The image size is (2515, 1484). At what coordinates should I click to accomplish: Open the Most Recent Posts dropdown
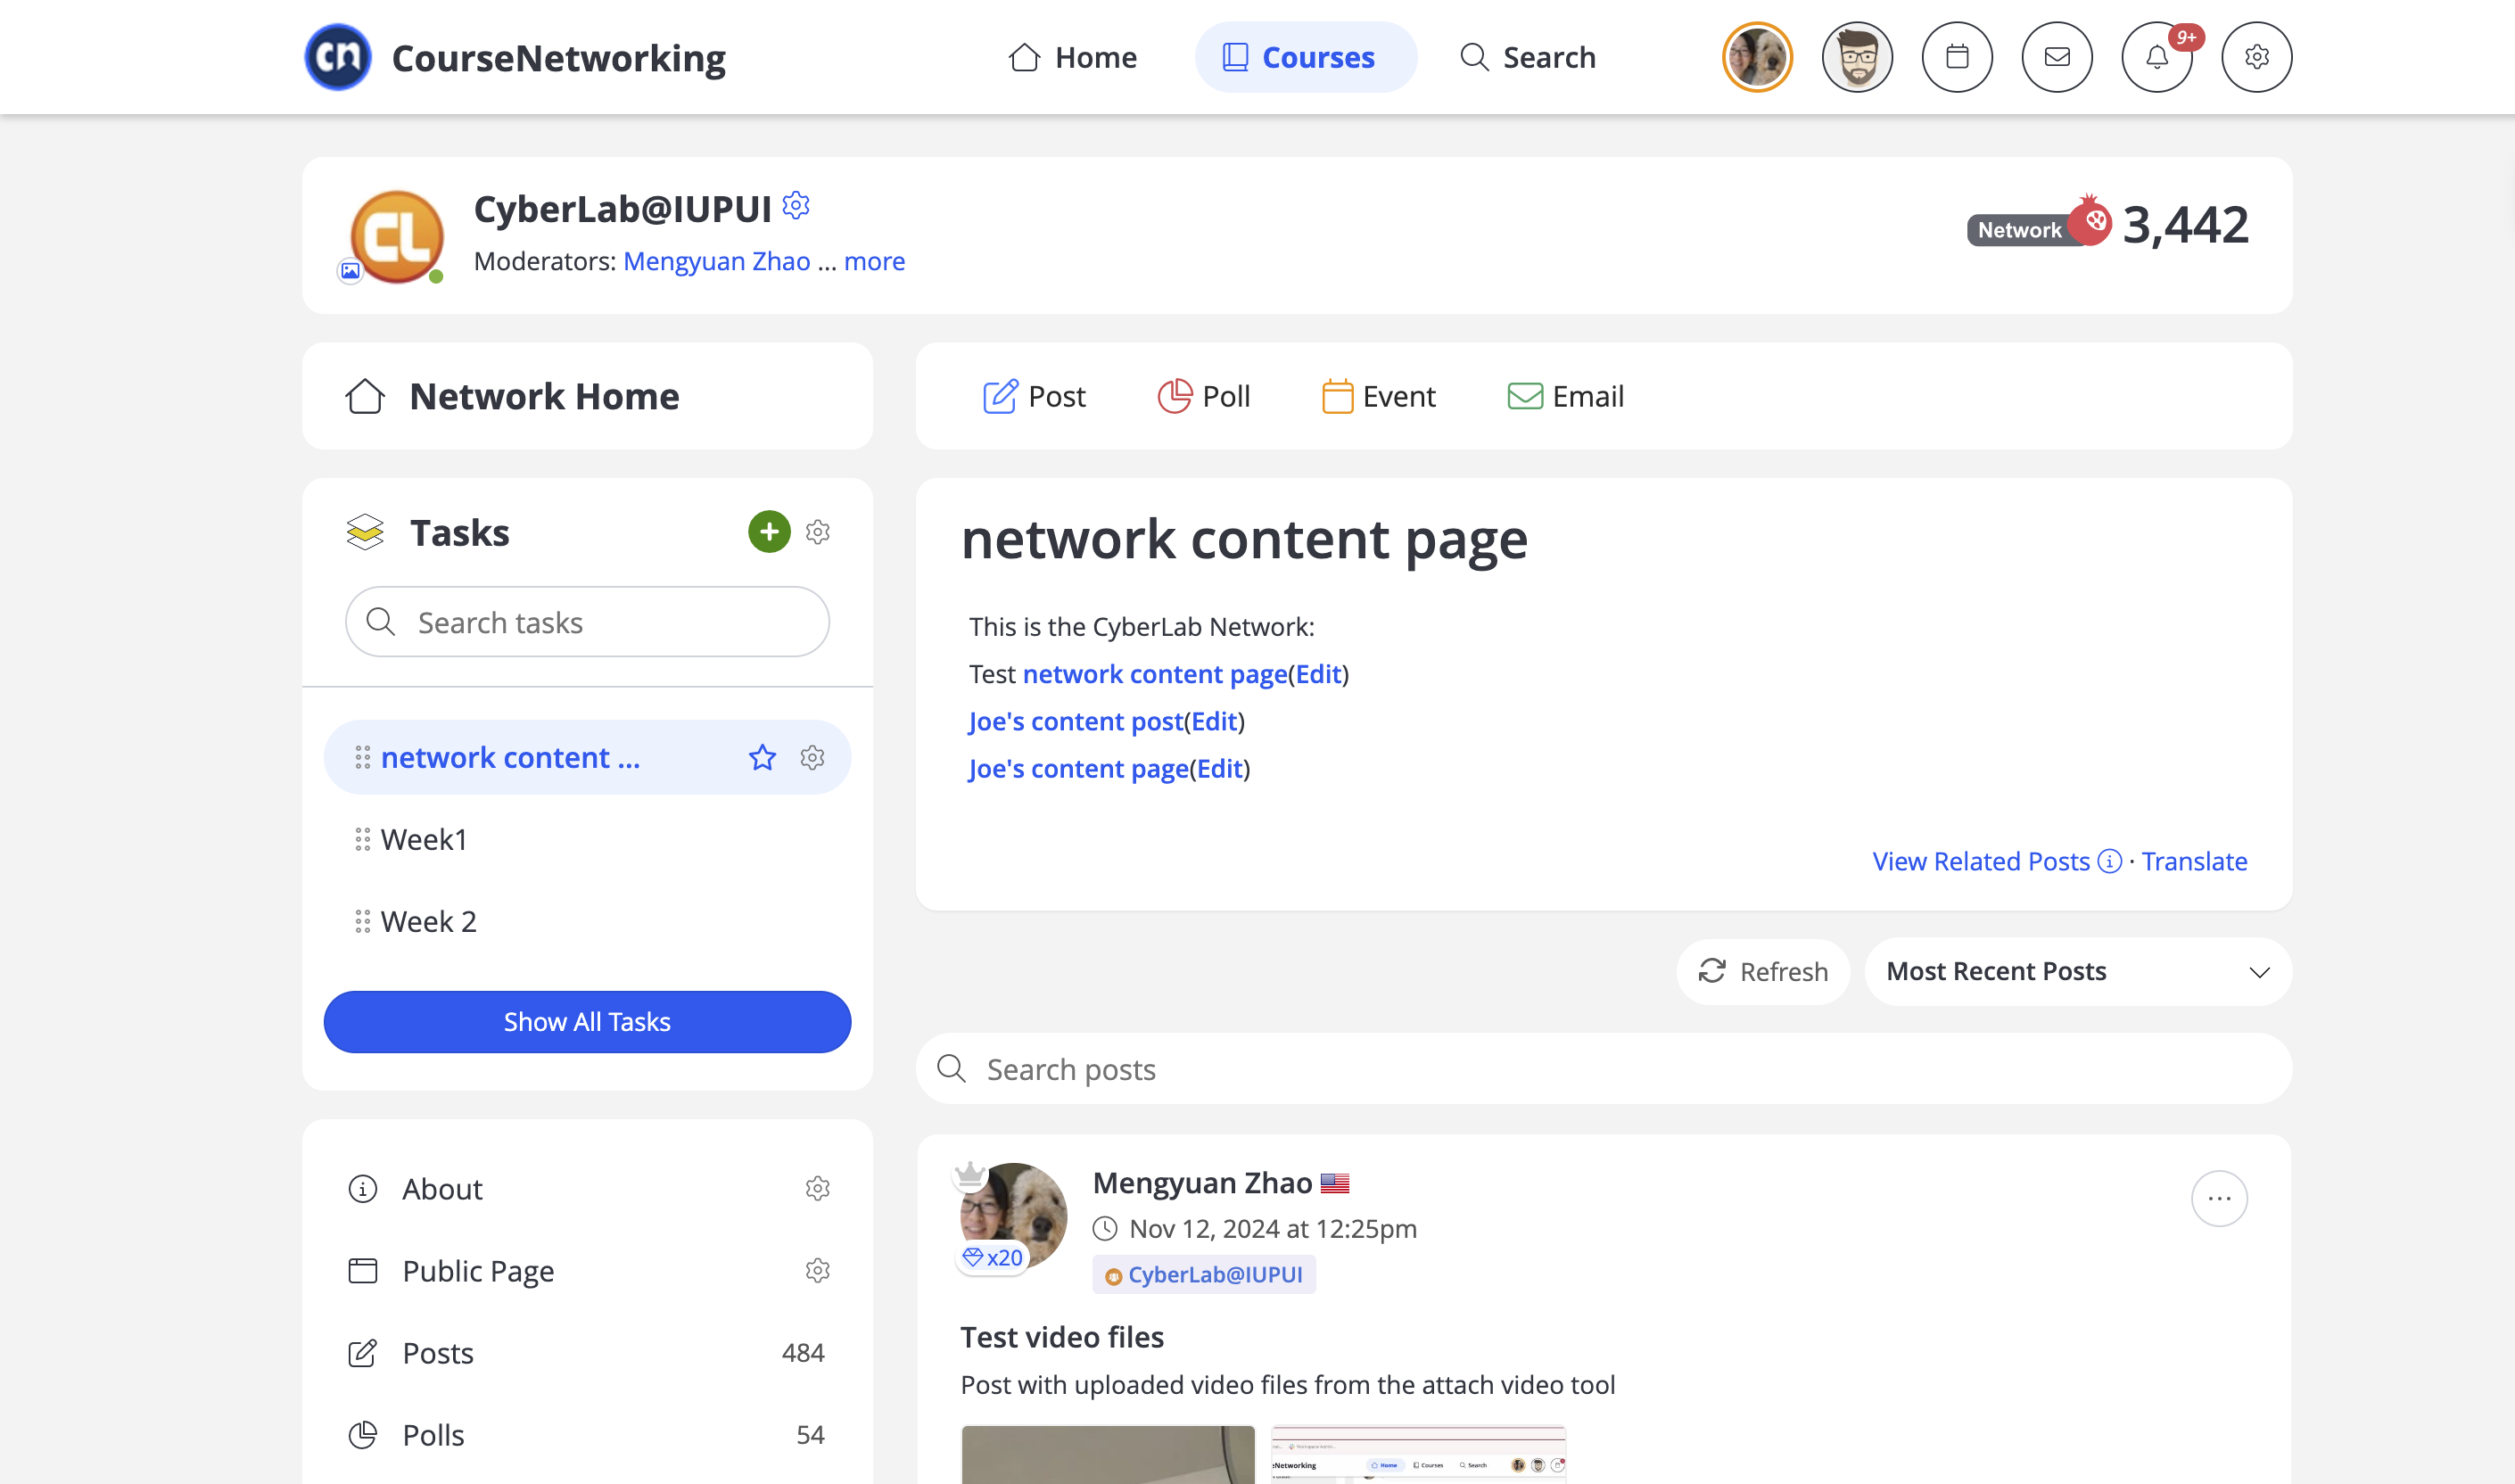pyautogui.click(x=2078, y=971)
